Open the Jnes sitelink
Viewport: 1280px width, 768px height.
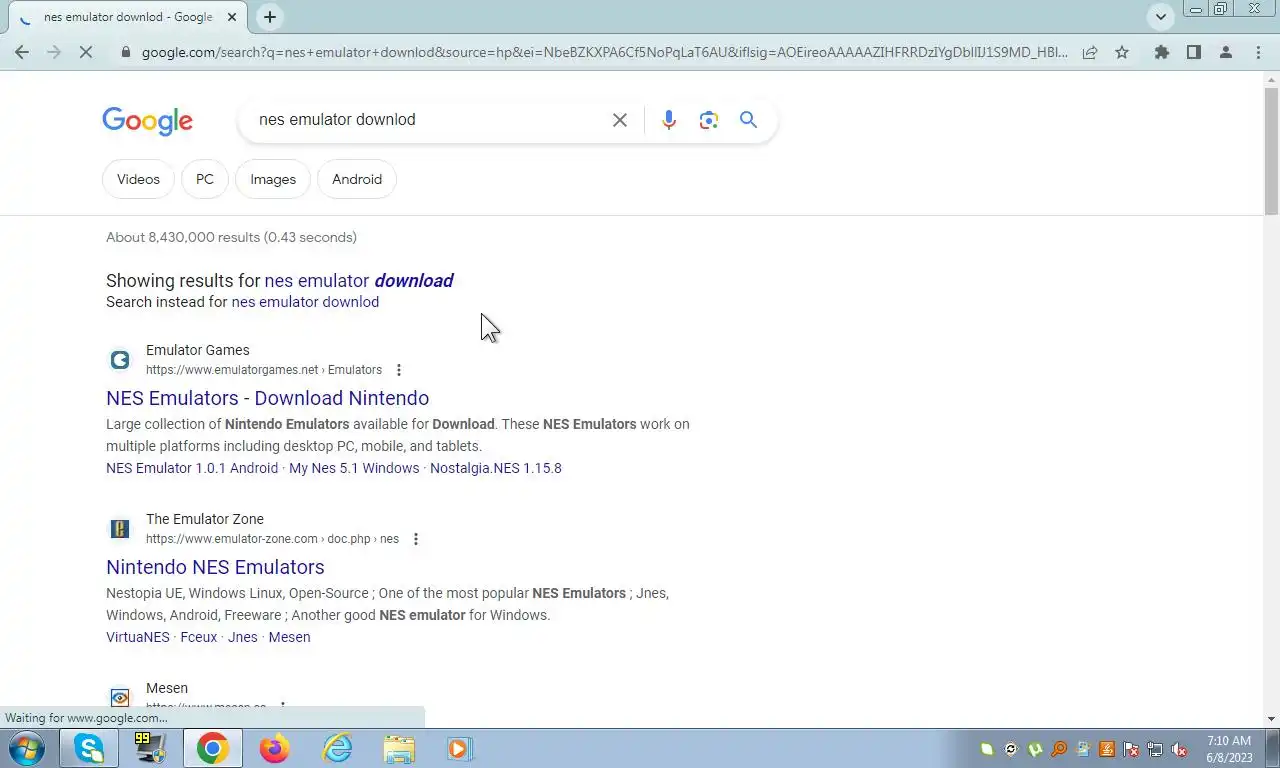pyautogui.click(x=243, y=637)
